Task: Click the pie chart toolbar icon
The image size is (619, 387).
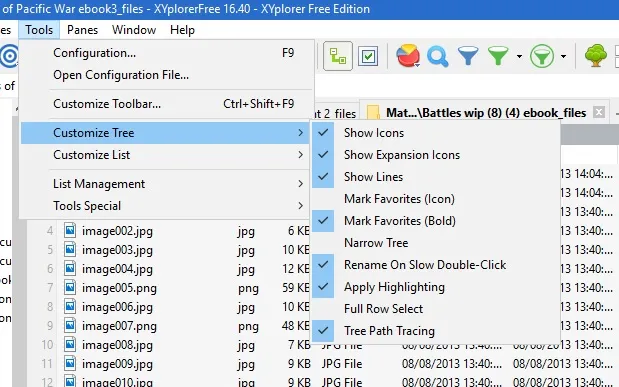Action: tap(408, 56)
